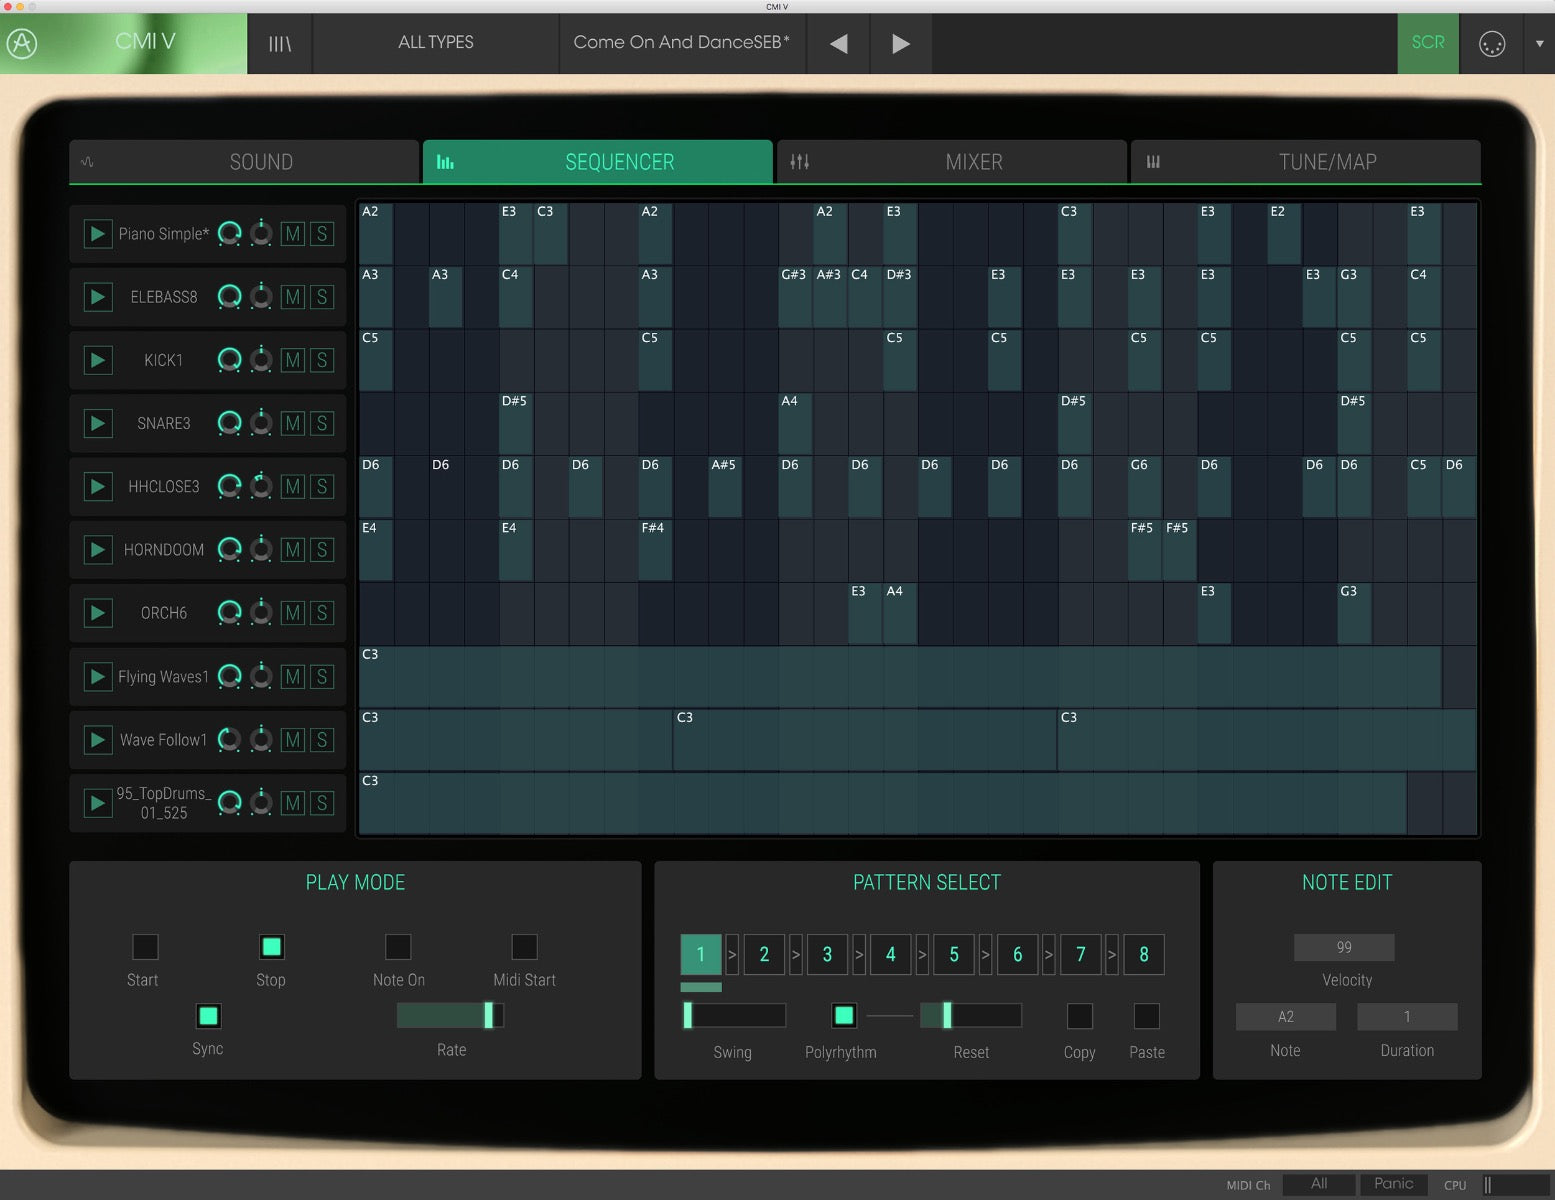Open preset name Come On And DanceSEB
The image size is (1555, 1200).
pos(682,43)
